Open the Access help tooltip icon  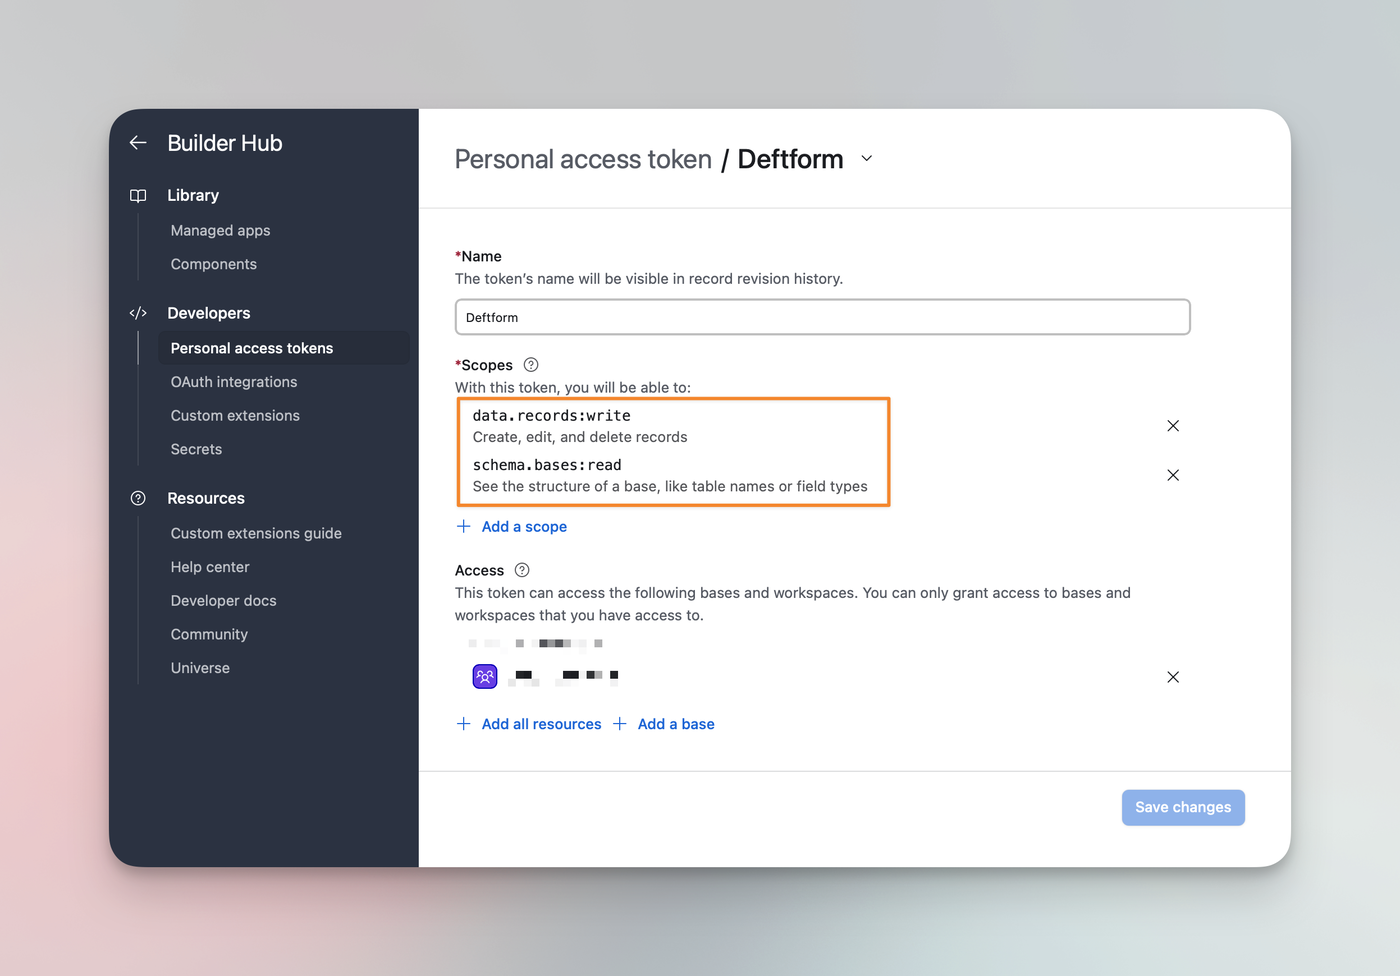click(x=522, y=570)
